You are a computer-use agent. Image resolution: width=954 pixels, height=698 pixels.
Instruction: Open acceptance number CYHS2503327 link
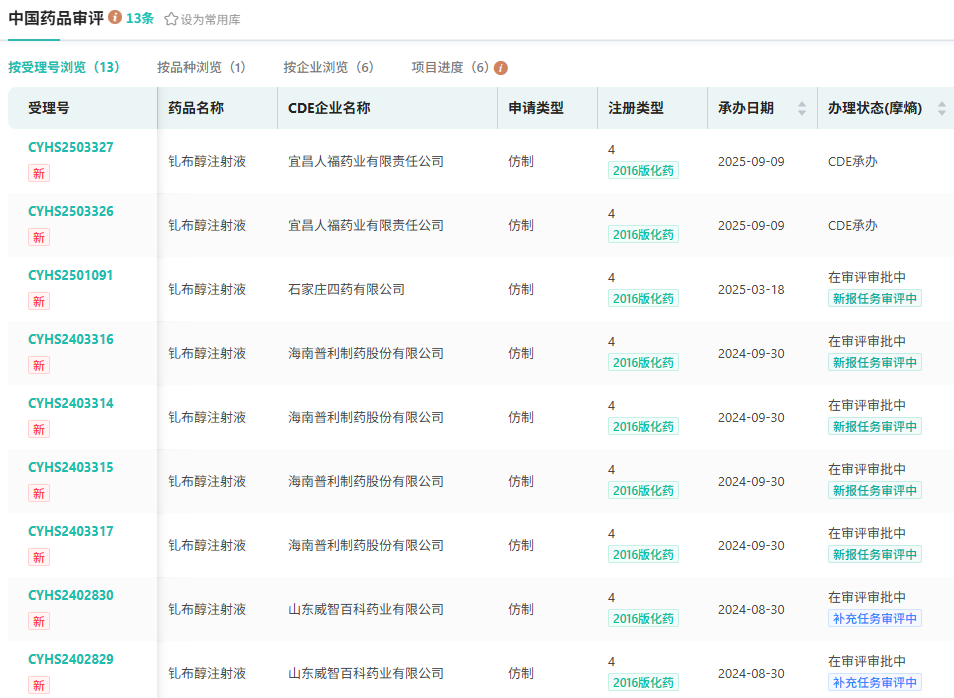tap(71, 147)
